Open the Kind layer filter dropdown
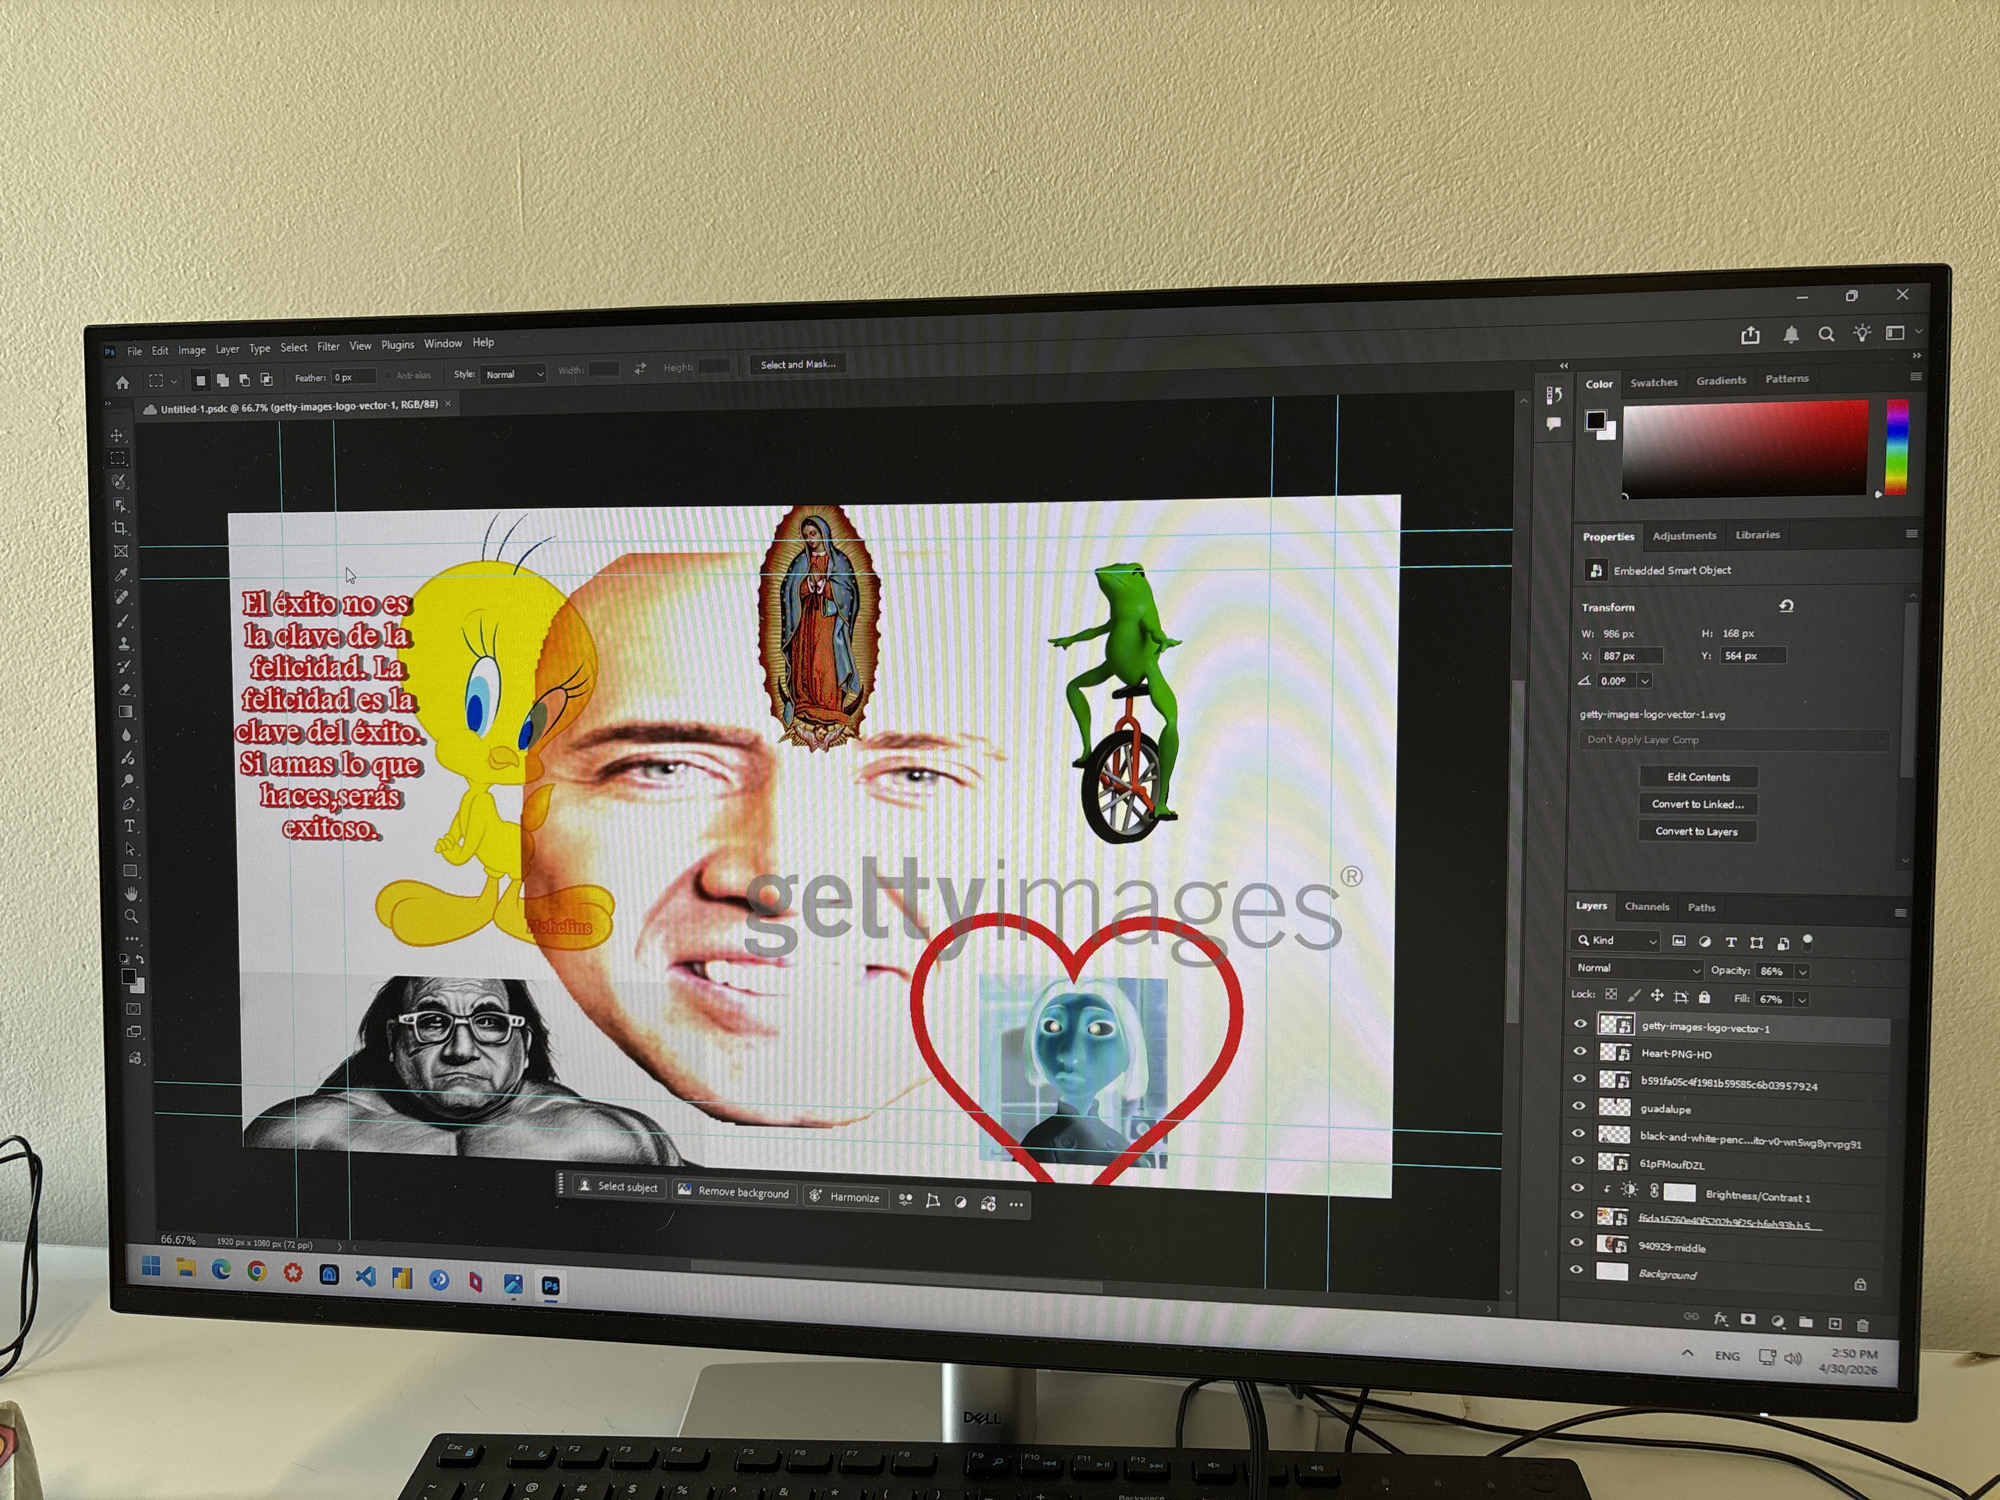2000x1500 pixels. coord(1617,941)
